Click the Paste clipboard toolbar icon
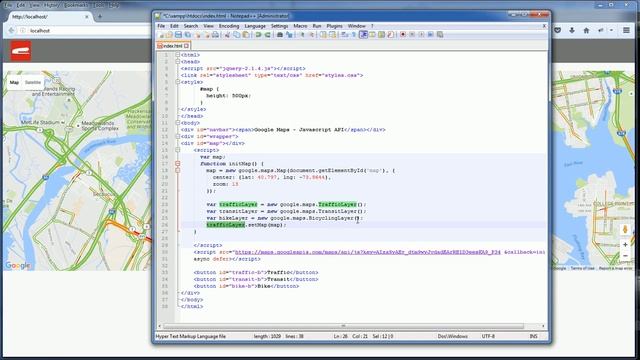 (x=246, y=35)
